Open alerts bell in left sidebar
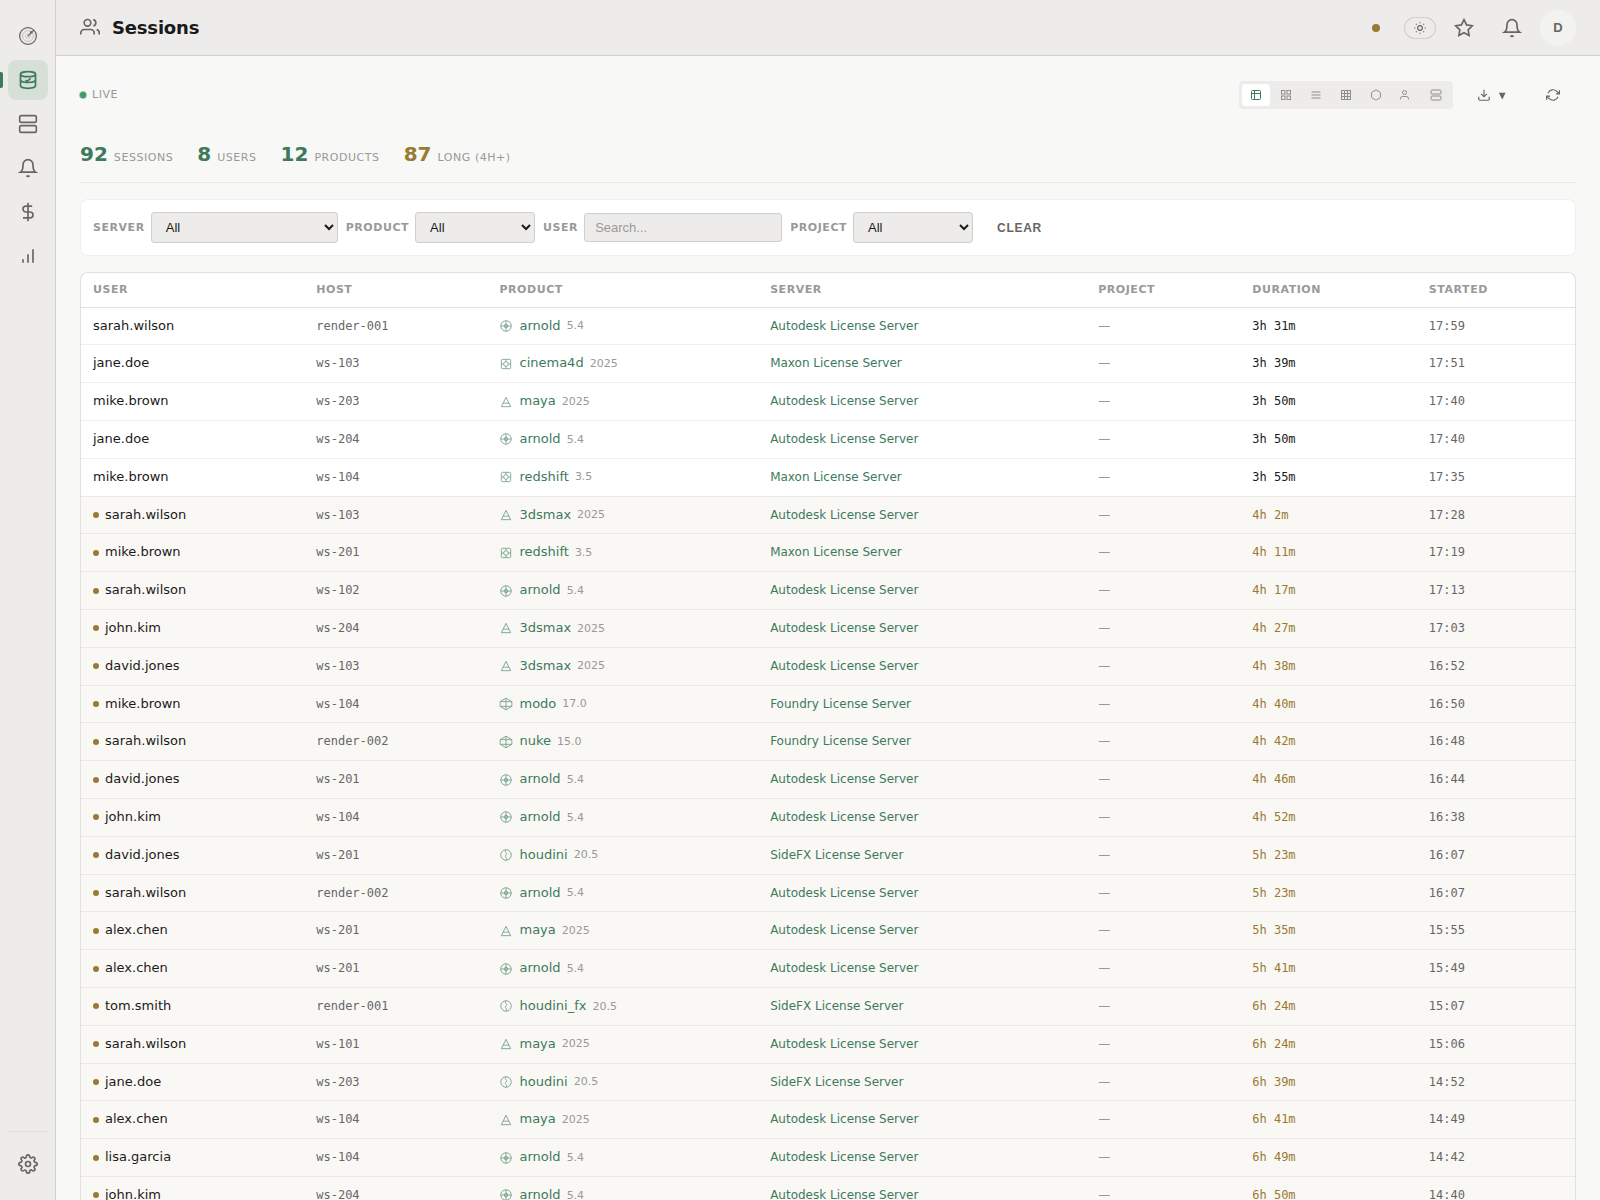1600x1200 pixels. (x=28, y=168)
